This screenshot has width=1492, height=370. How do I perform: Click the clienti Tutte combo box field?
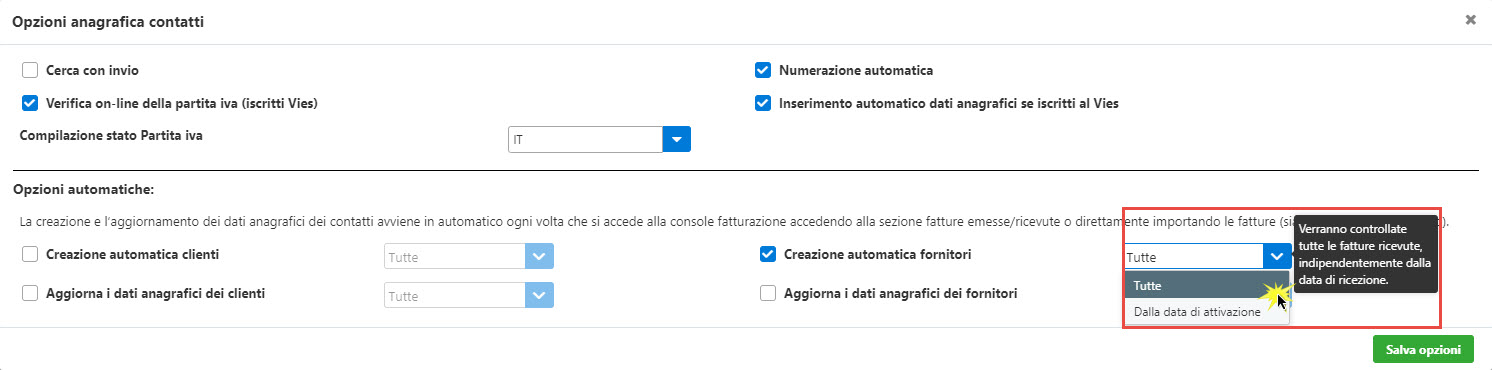pos(455,257)
